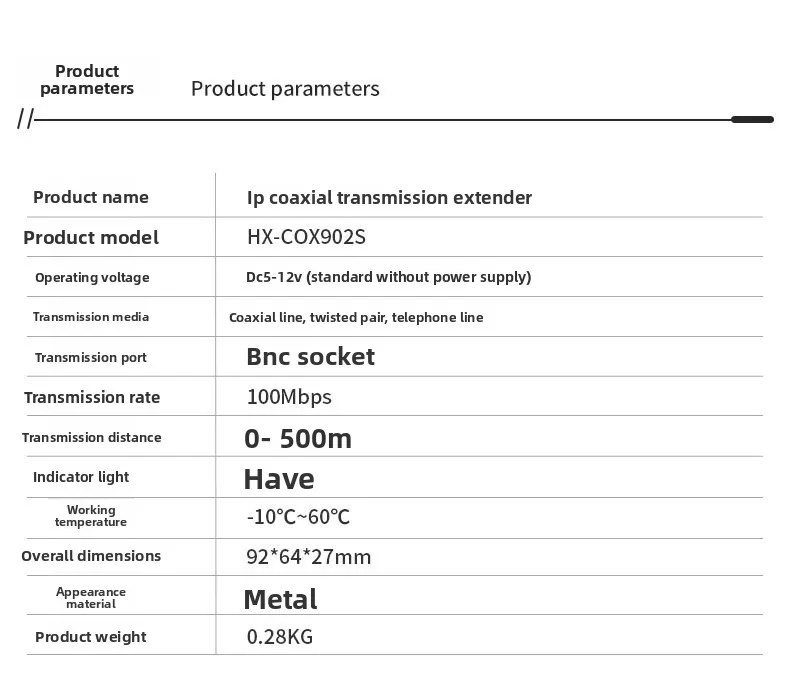Select the "Operating voltage" label
The image size is (790, 700).
92,277
